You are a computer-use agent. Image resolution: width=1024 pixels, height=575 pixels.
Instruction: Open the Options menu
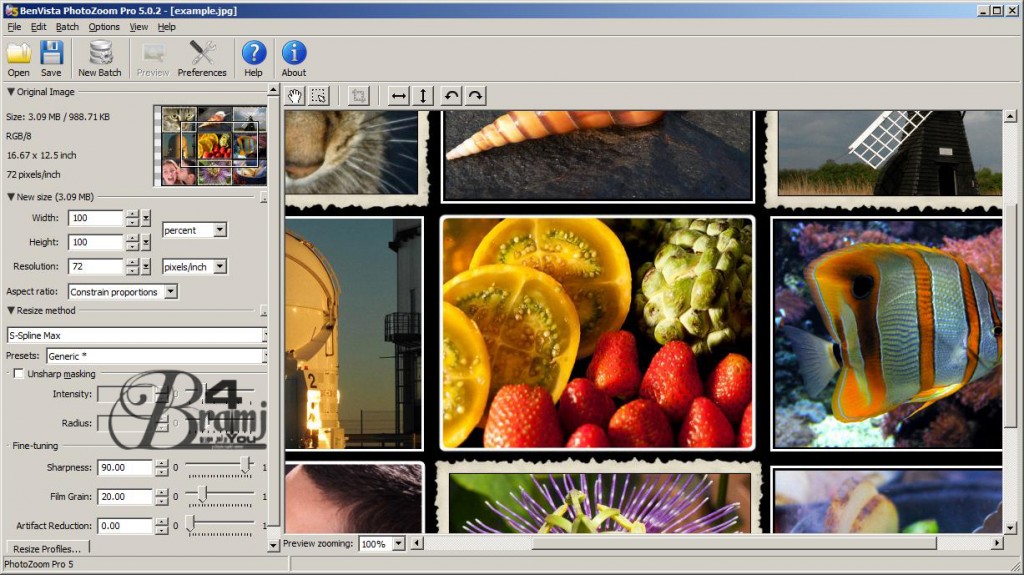104,27
